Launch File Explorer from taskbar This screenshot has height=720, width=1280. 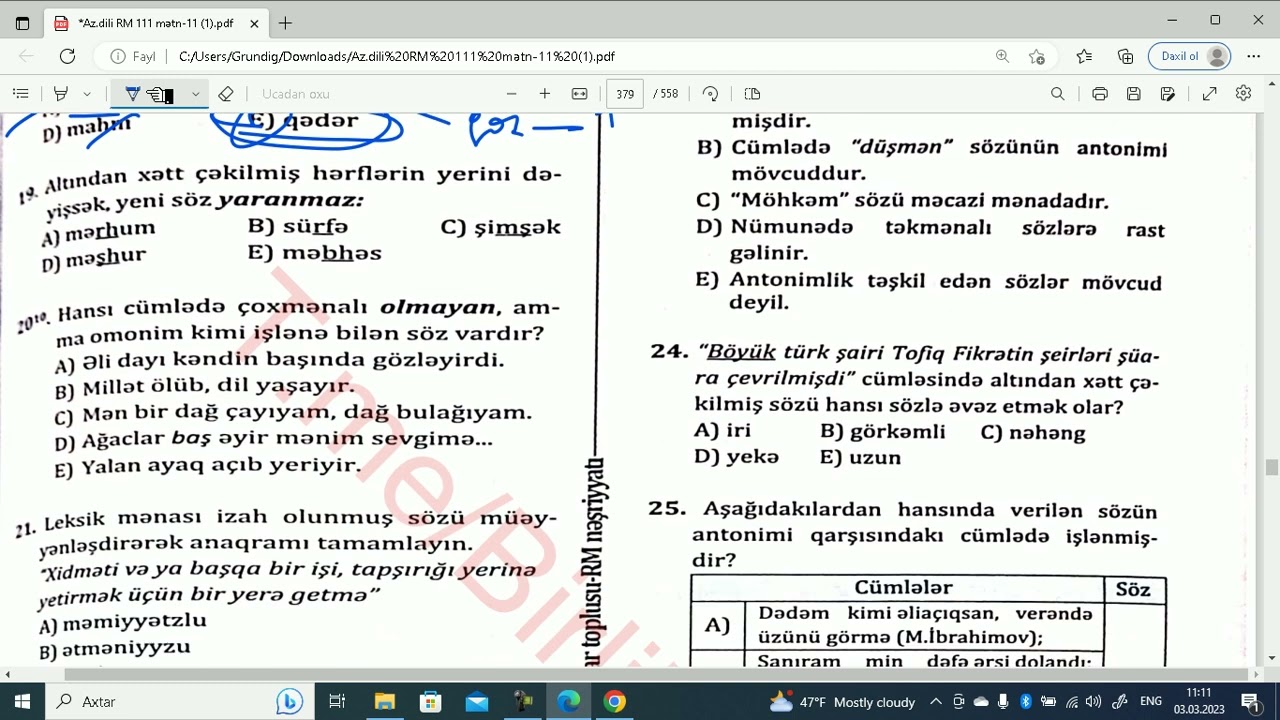(x=385, y=702)
